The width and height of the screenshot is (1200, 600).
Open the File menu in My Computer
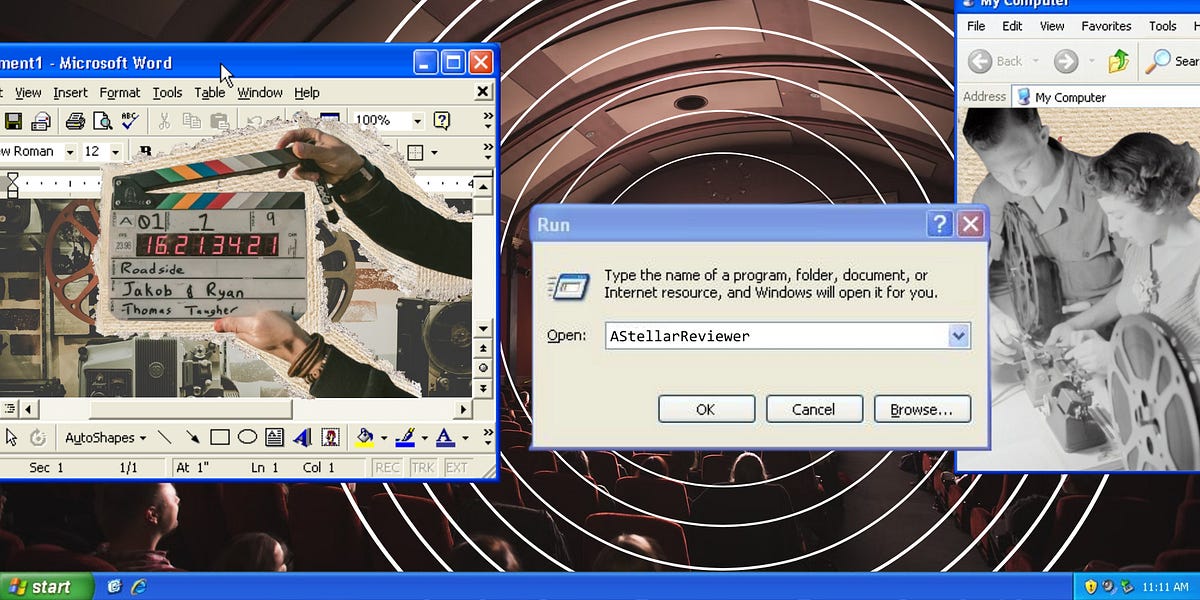click(976, 26)
